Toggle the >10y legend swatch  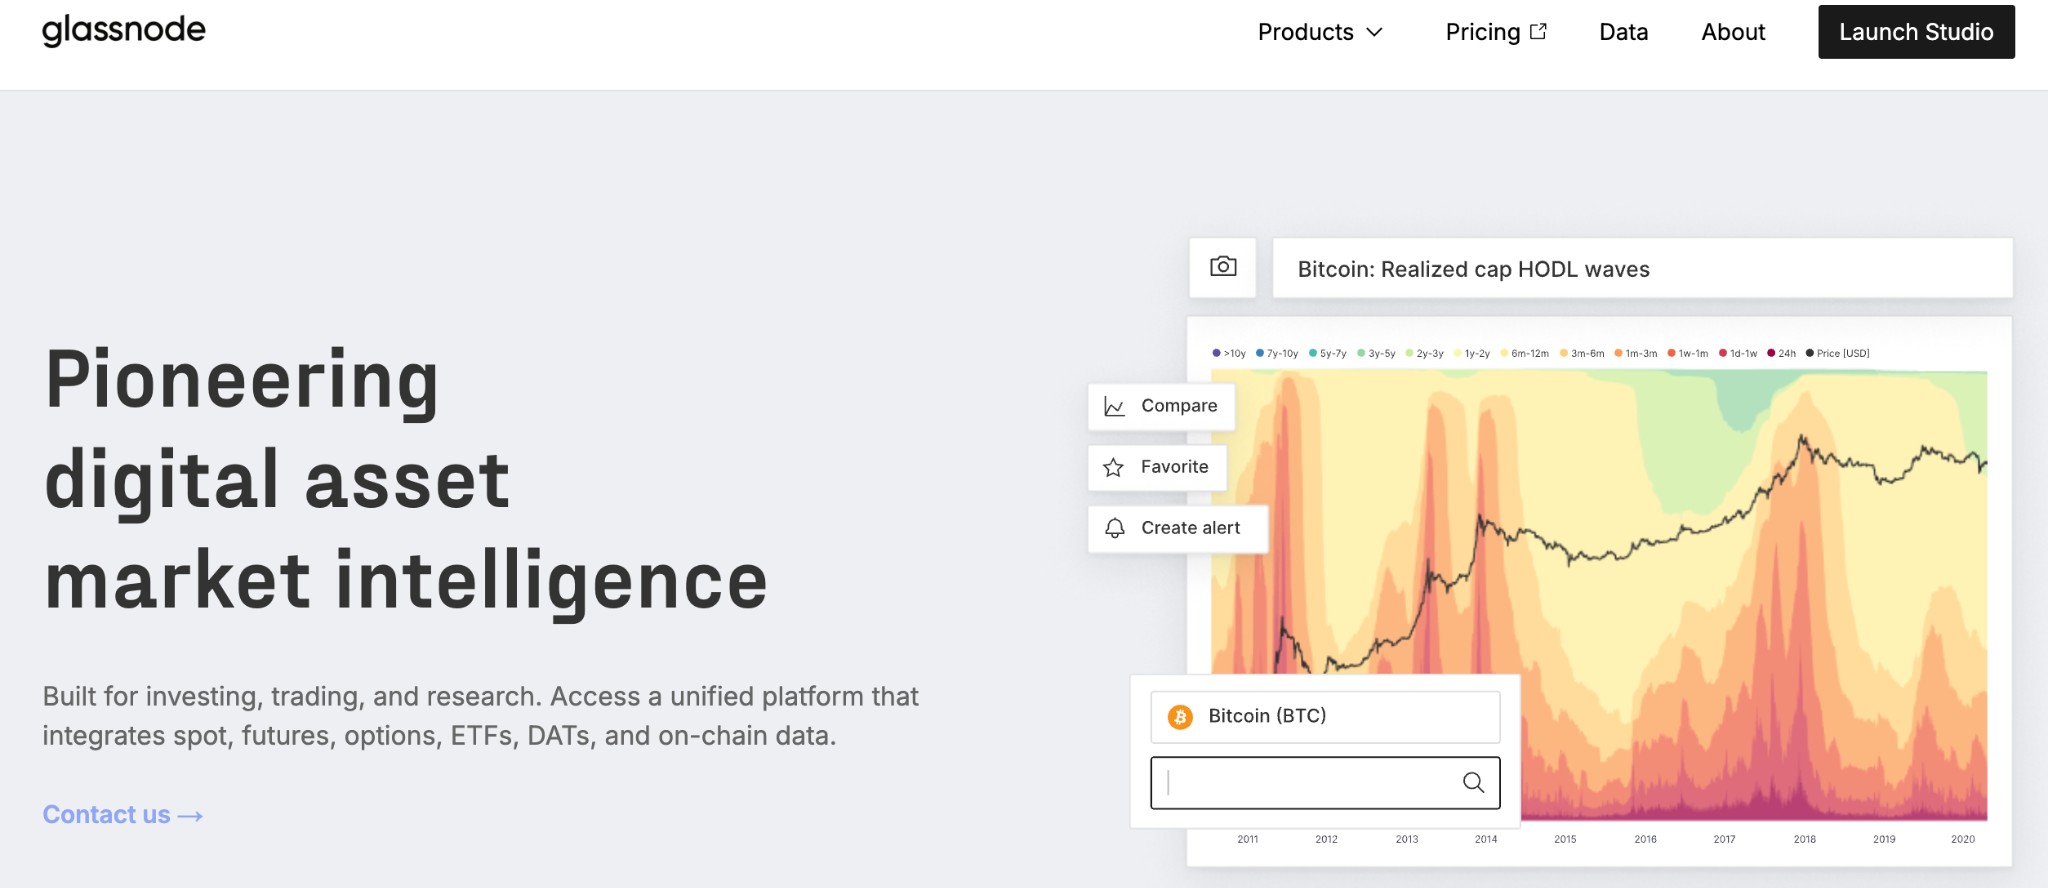click(1216, 353)
